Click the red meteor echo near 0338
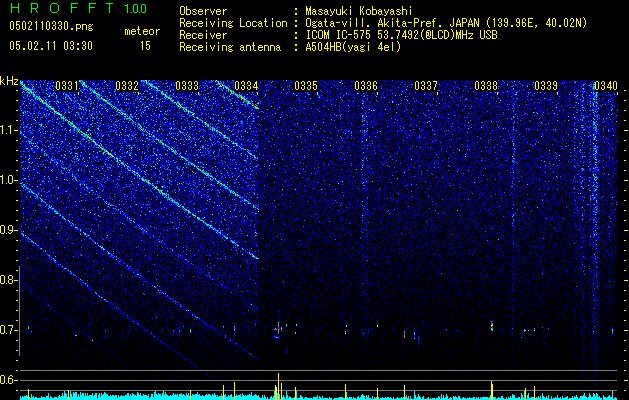Screen dimensions: 629x400 tap(492, 325)
